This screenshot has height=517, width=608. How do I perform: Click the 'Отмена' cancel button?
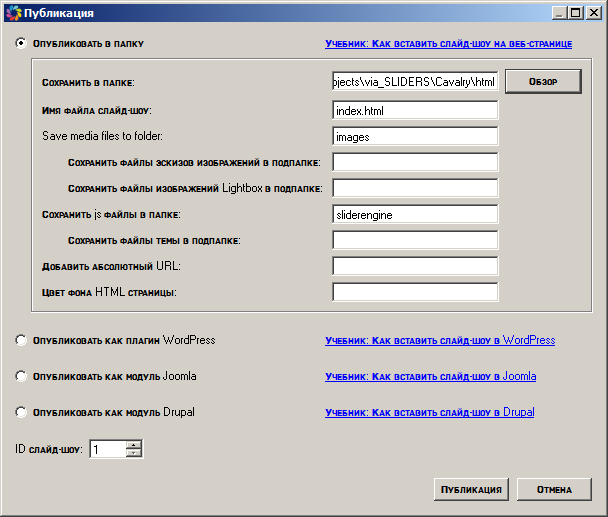554,489
